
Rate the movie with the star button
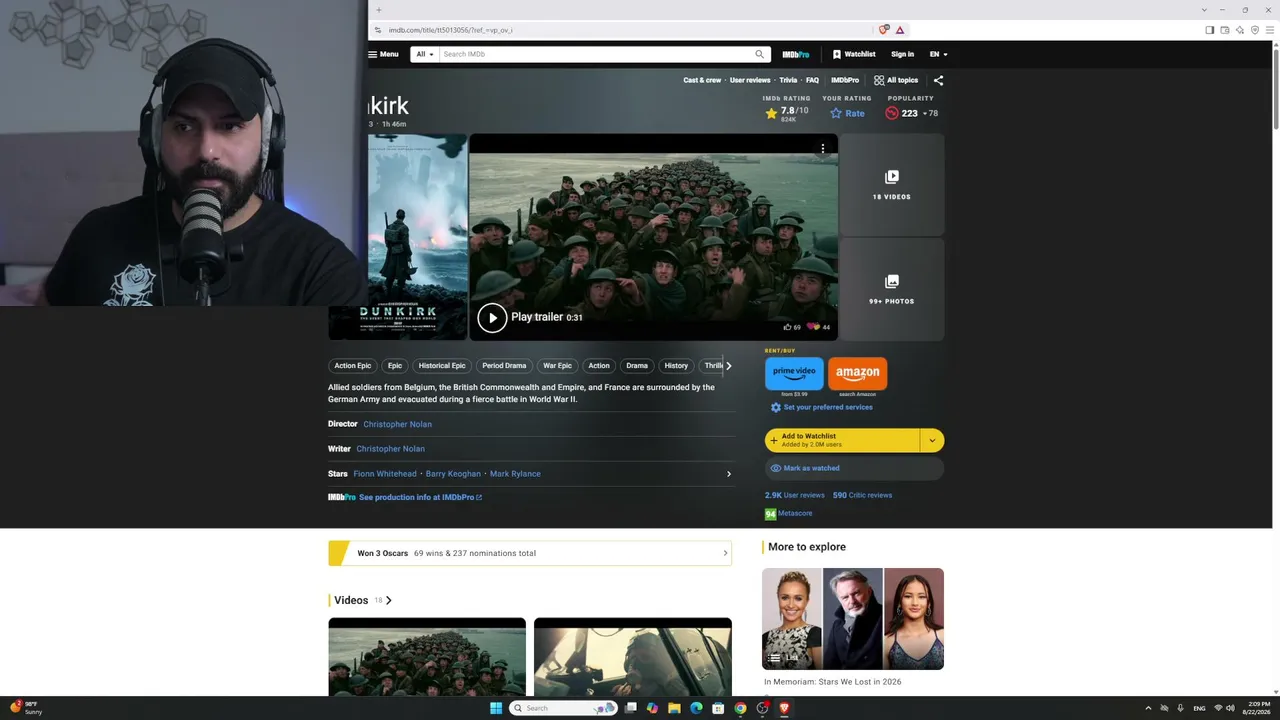point(847,113)
